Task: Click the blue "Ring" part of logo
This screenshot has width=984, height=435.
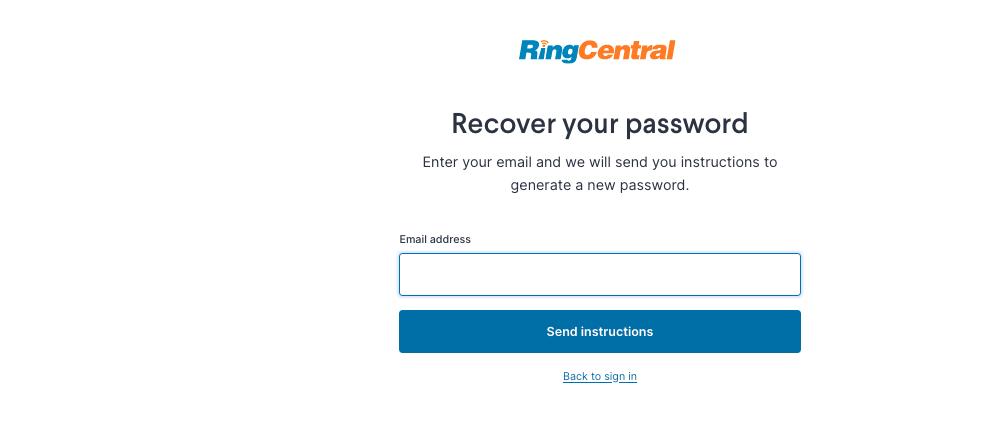Action: [x=548, y=51]
